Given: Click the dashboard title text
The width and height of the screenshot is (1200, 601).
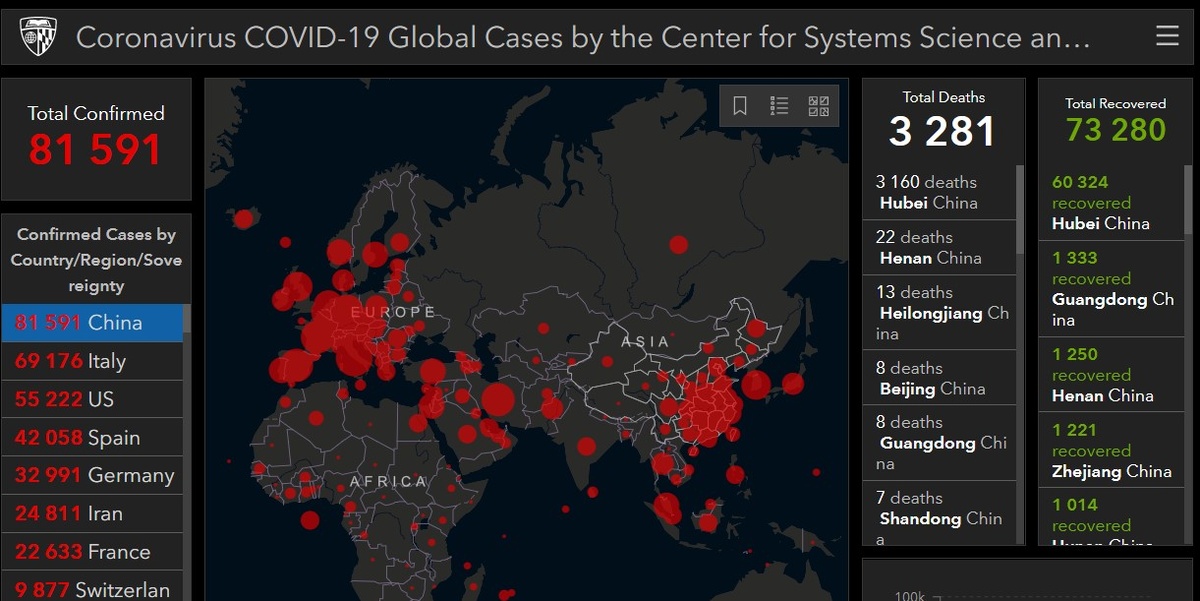Looking at the screenshot, I should (583, 38).
